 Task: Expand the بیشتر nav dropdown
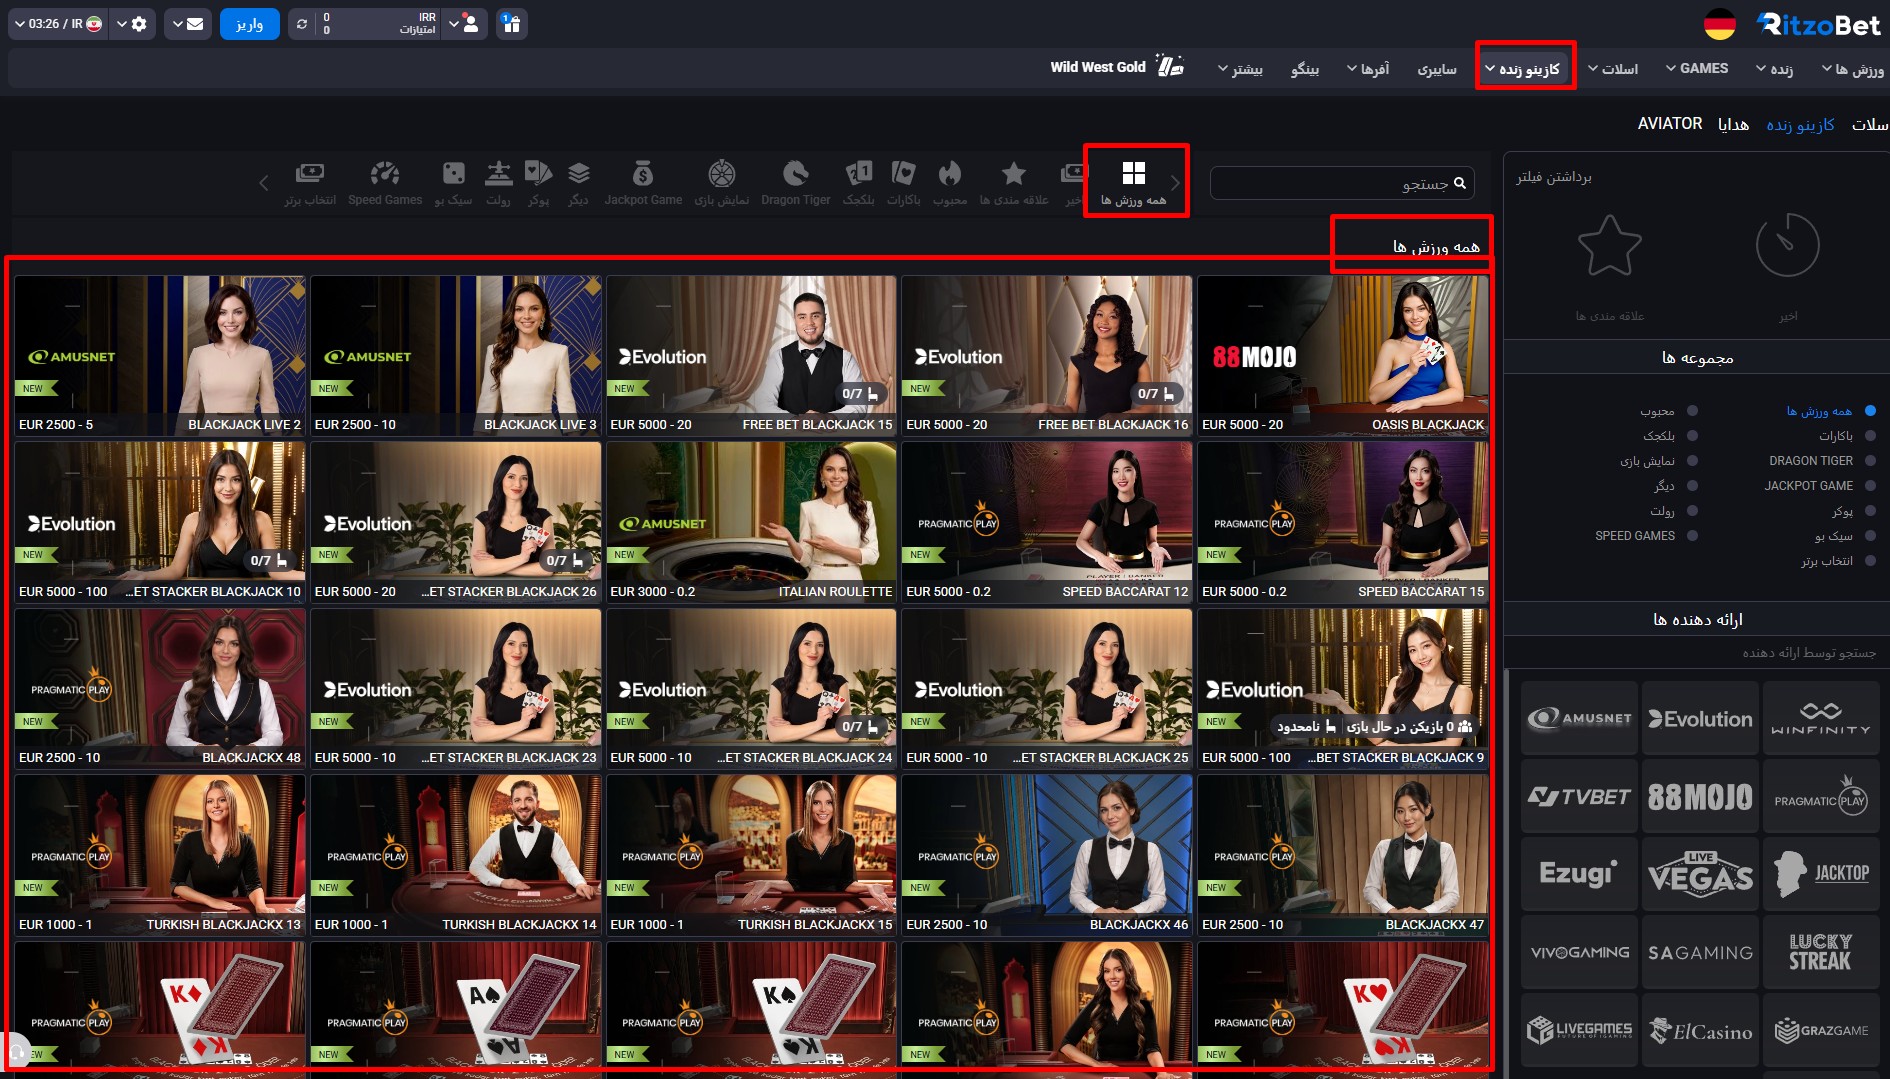click(1240, 69)
